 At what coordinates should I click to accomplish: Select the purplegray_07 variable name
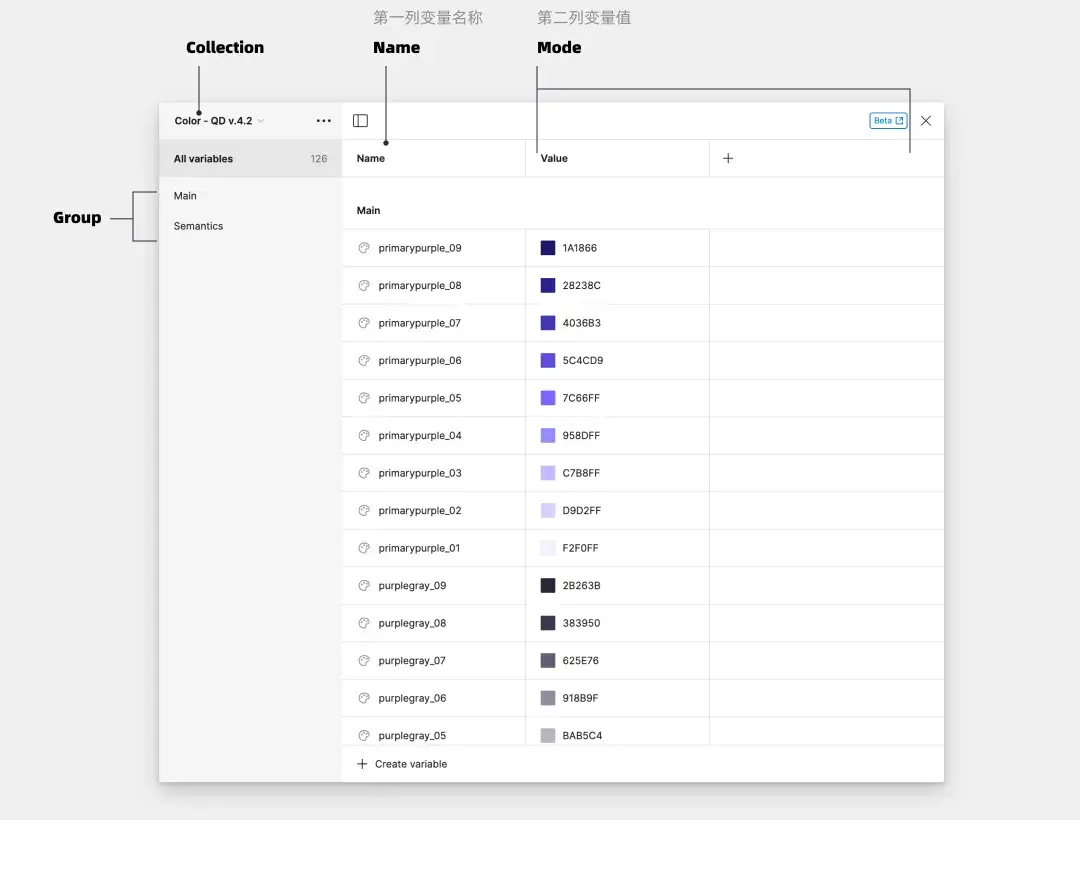click(412, 661)
